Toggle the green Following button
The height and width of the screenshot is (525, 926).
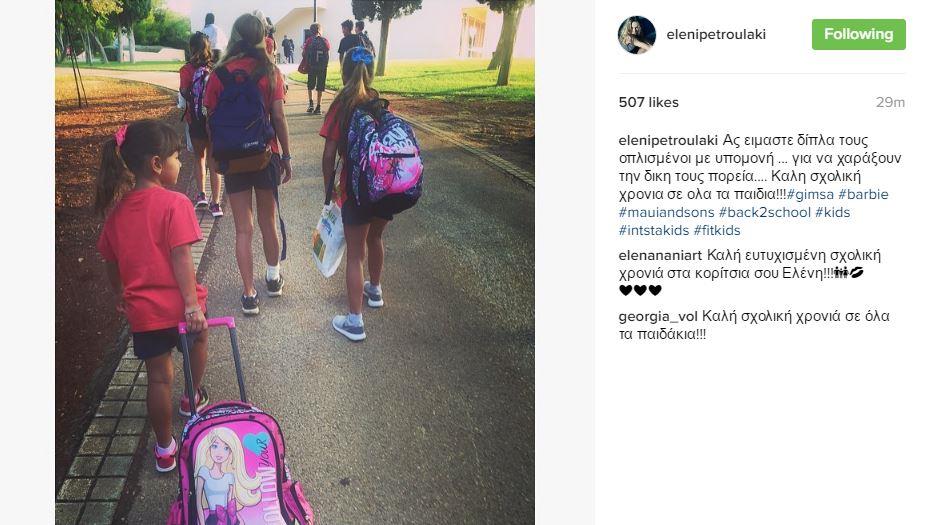point(859,34)
